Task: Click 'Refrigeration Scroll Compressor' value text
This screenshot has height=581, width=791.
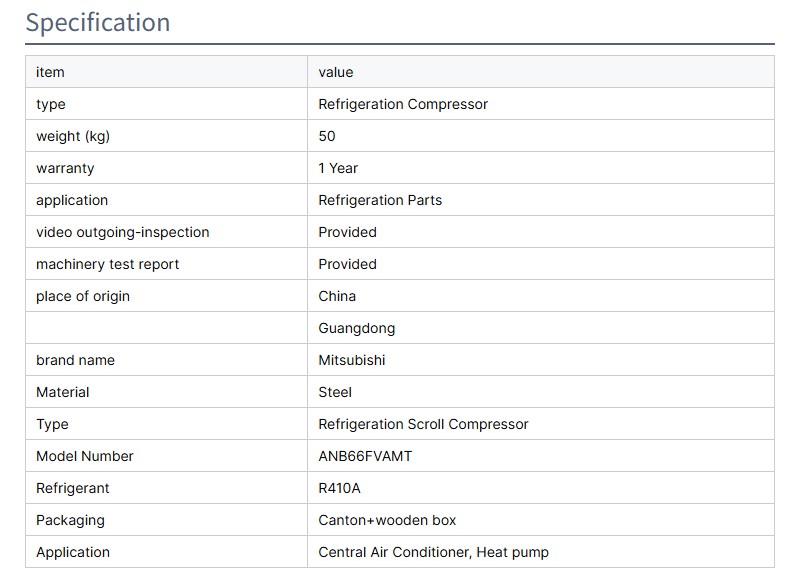Action: coord(423,424)
